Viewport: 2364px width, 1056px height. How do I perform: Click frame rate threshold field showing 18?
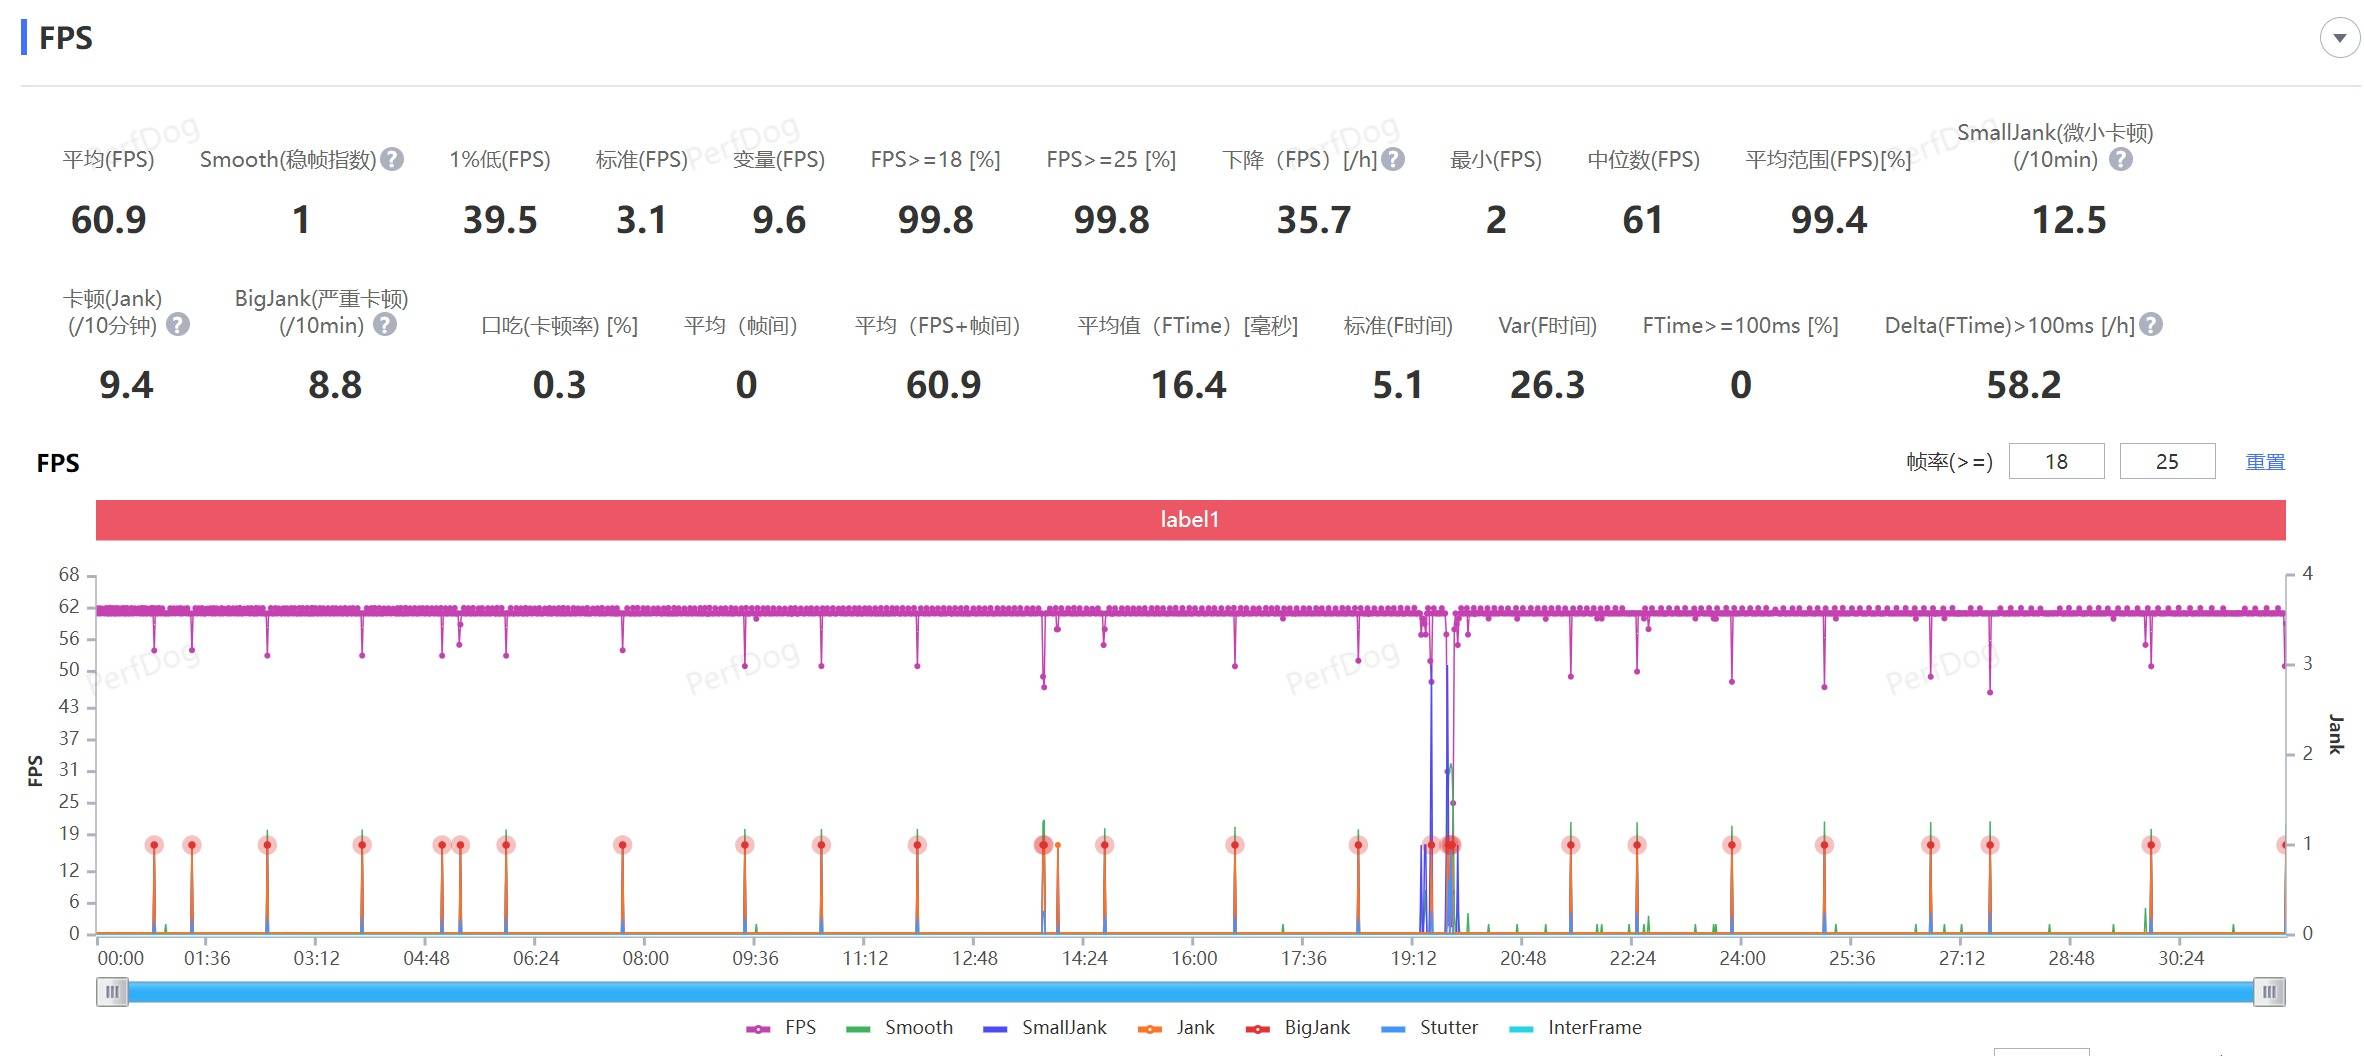point(2056,462)
